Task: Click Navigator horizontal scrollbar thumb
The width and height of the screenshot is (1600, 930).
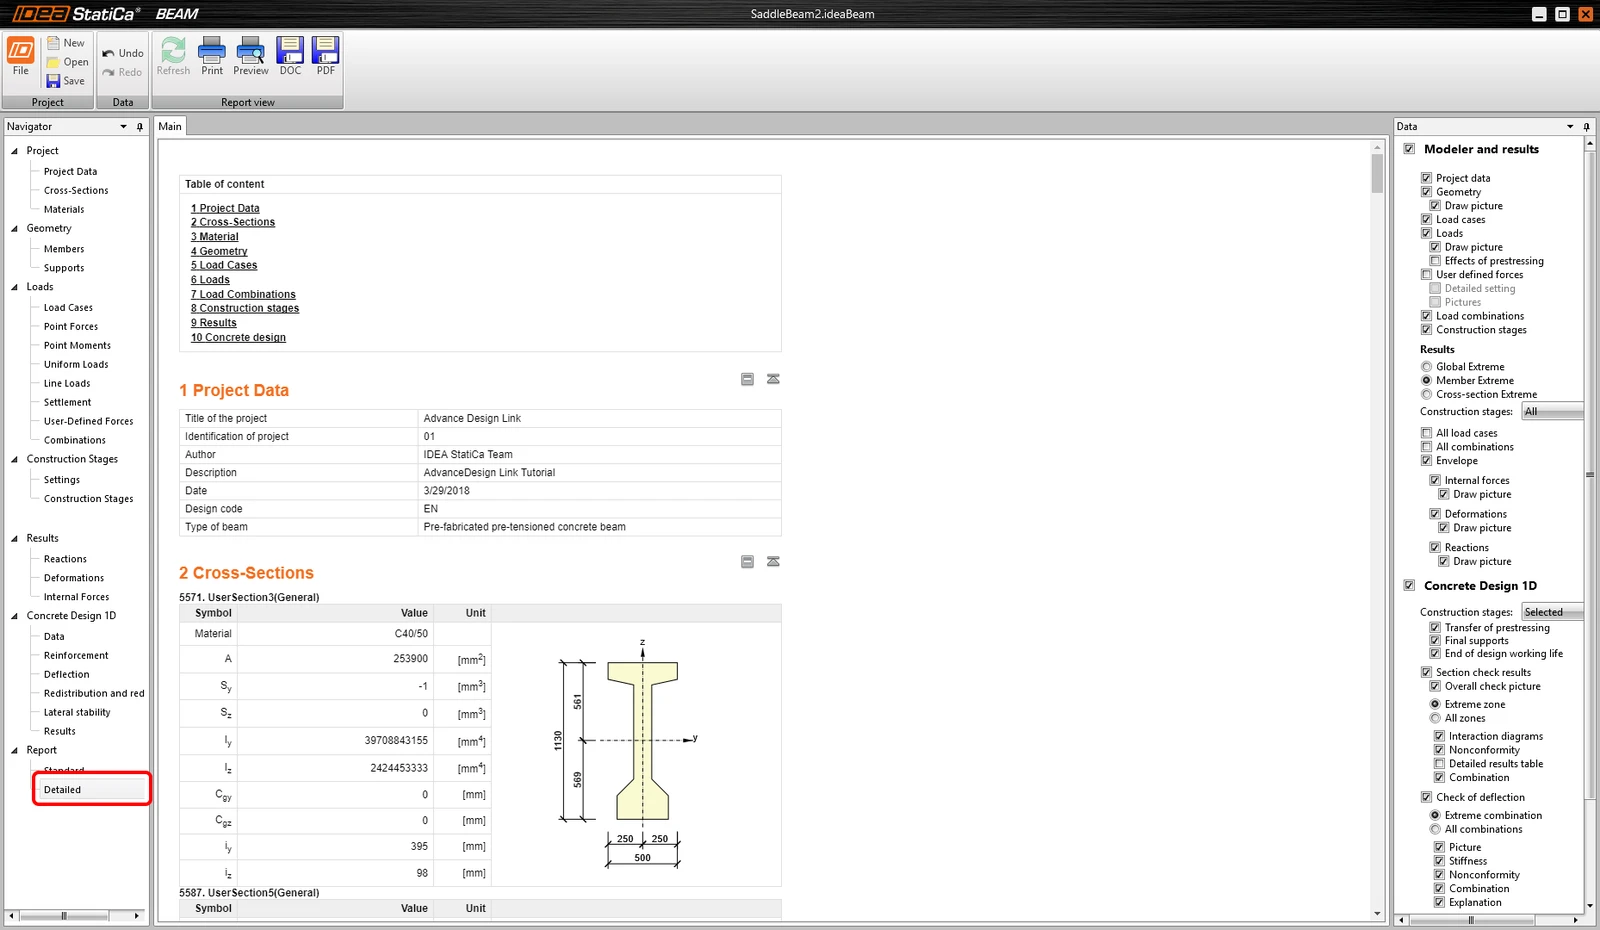Action: point(63,916)
